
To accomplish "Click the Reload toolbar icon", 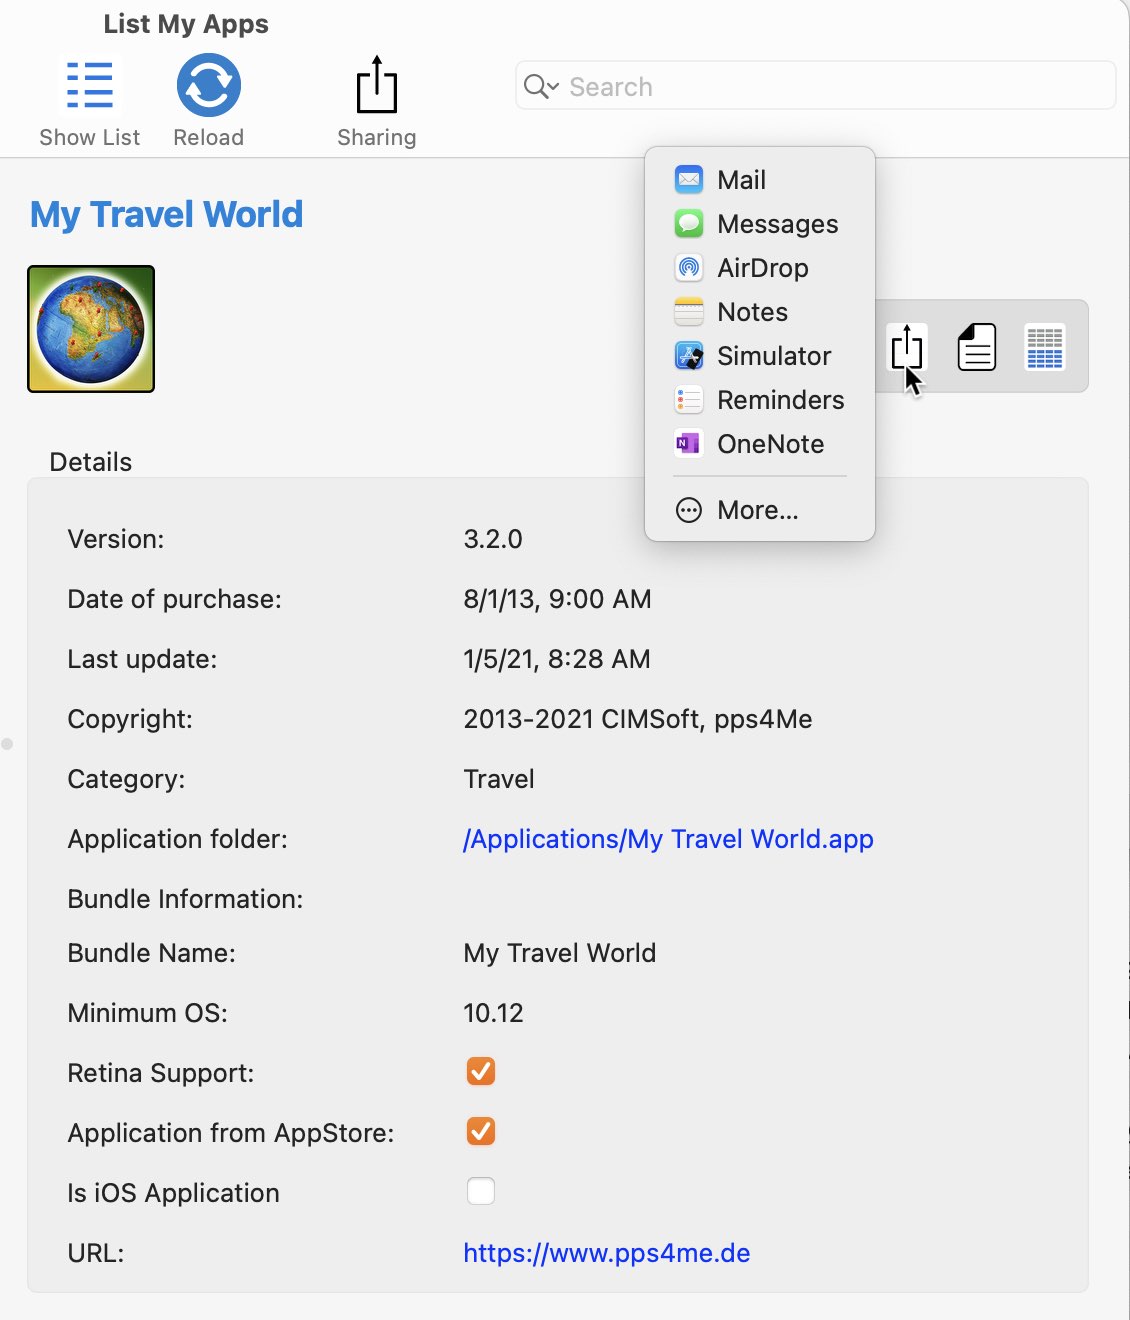I will pos(208,85).
